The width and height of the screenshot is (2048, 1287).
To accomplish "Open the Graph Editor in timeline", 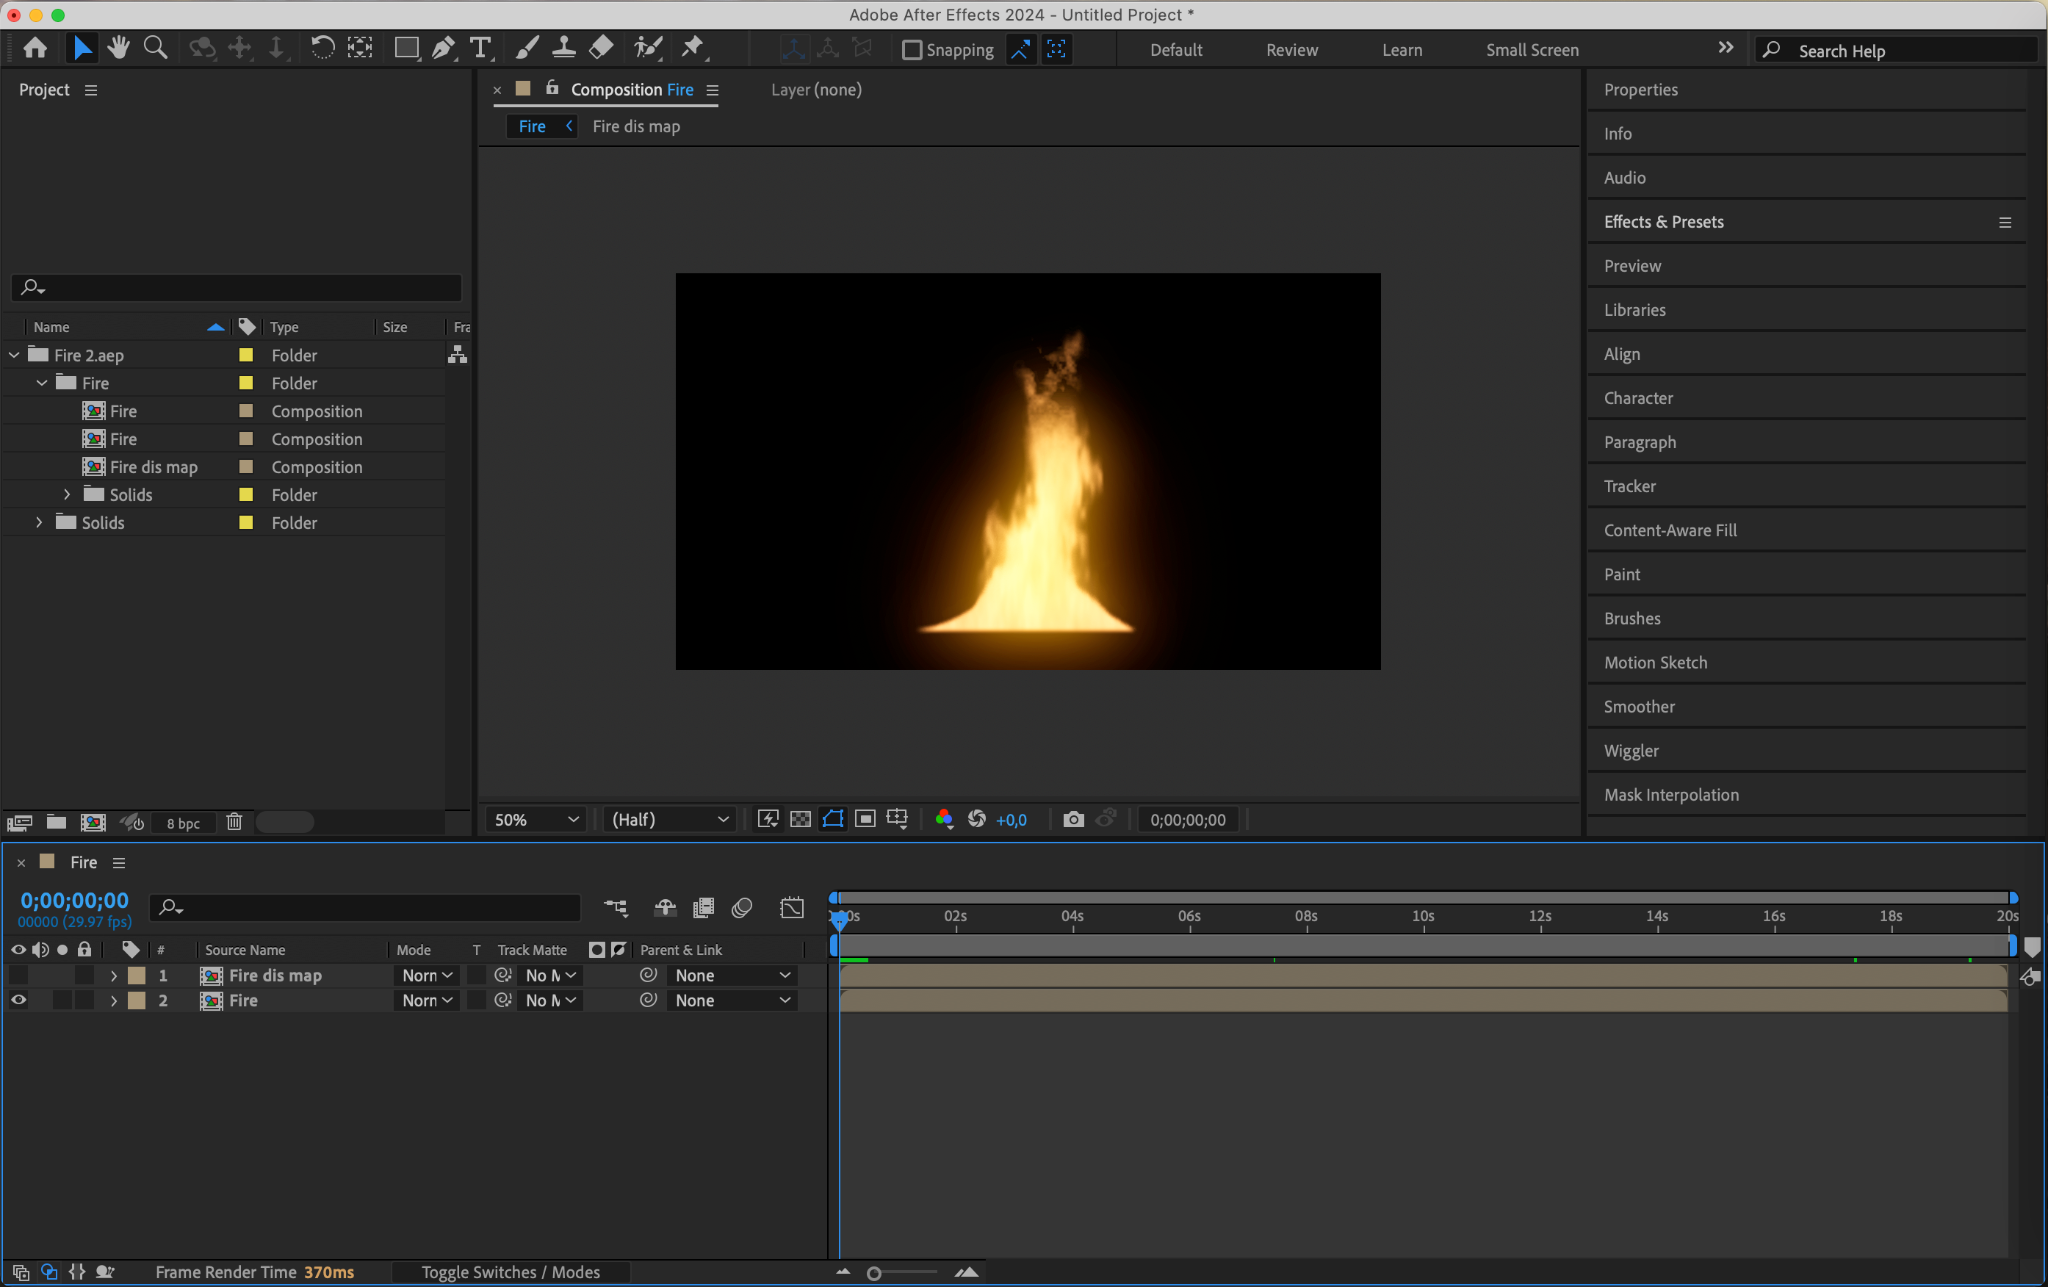I will click(791, 907).
